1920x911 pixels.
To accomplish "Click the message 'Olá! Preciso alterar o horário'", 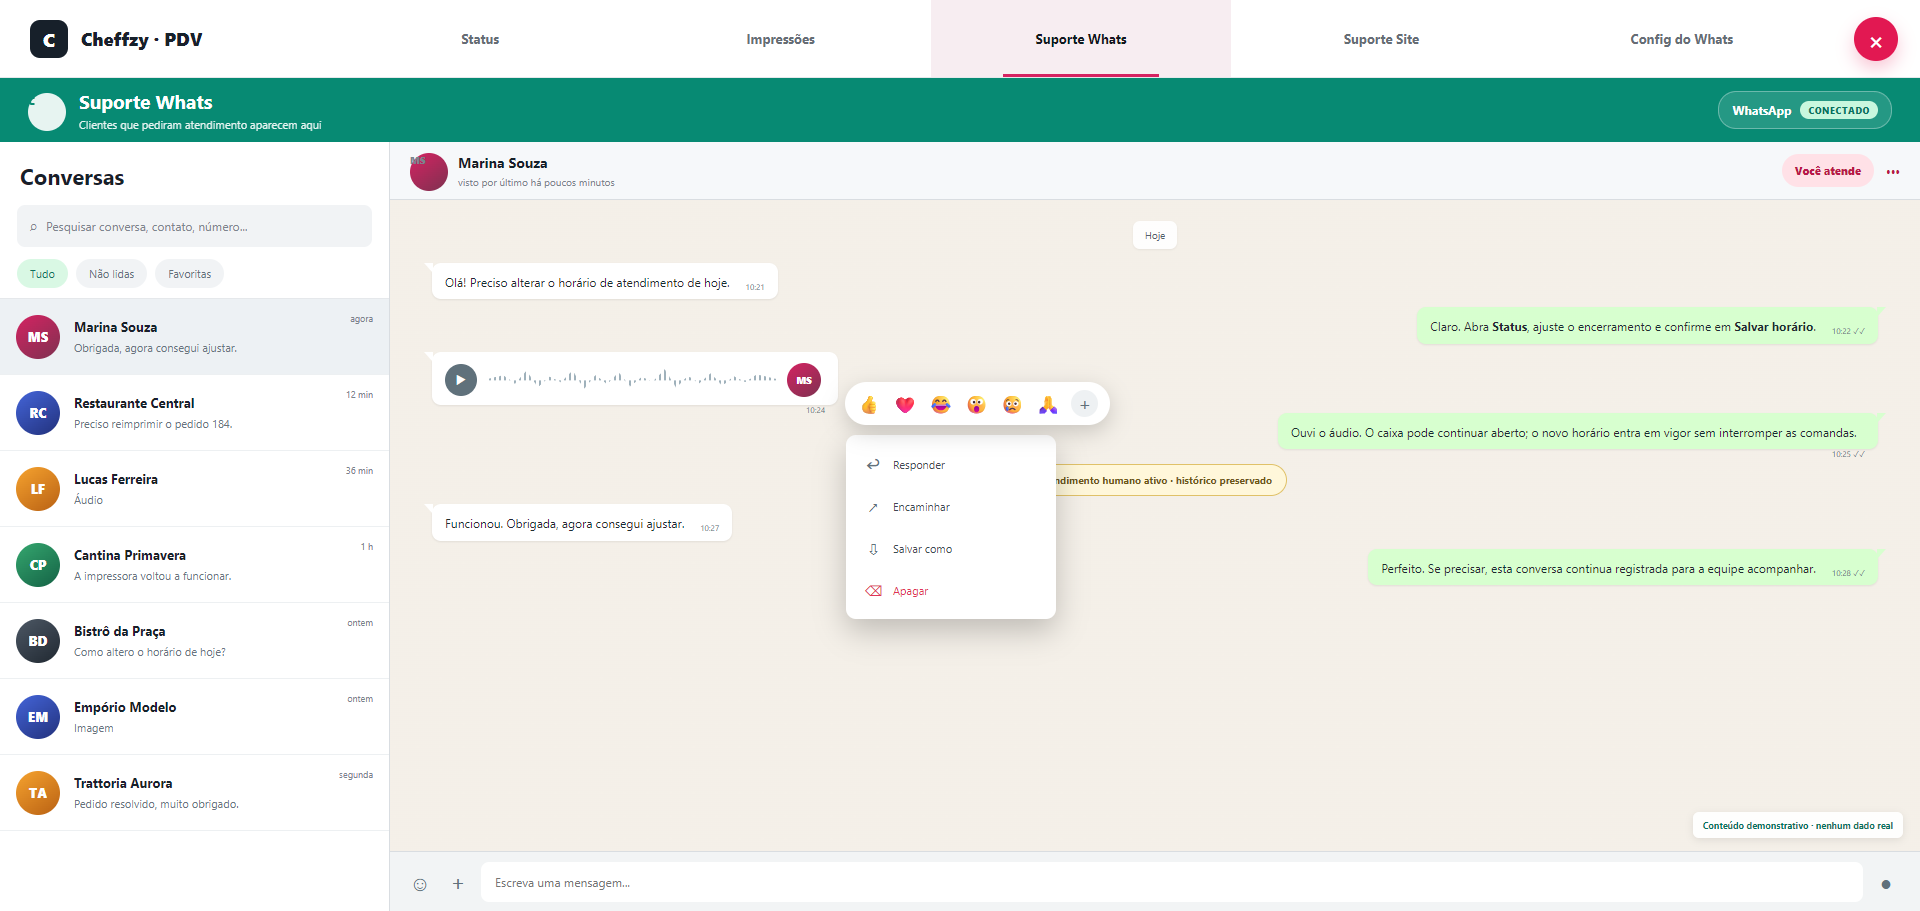I will click(604, 283).
